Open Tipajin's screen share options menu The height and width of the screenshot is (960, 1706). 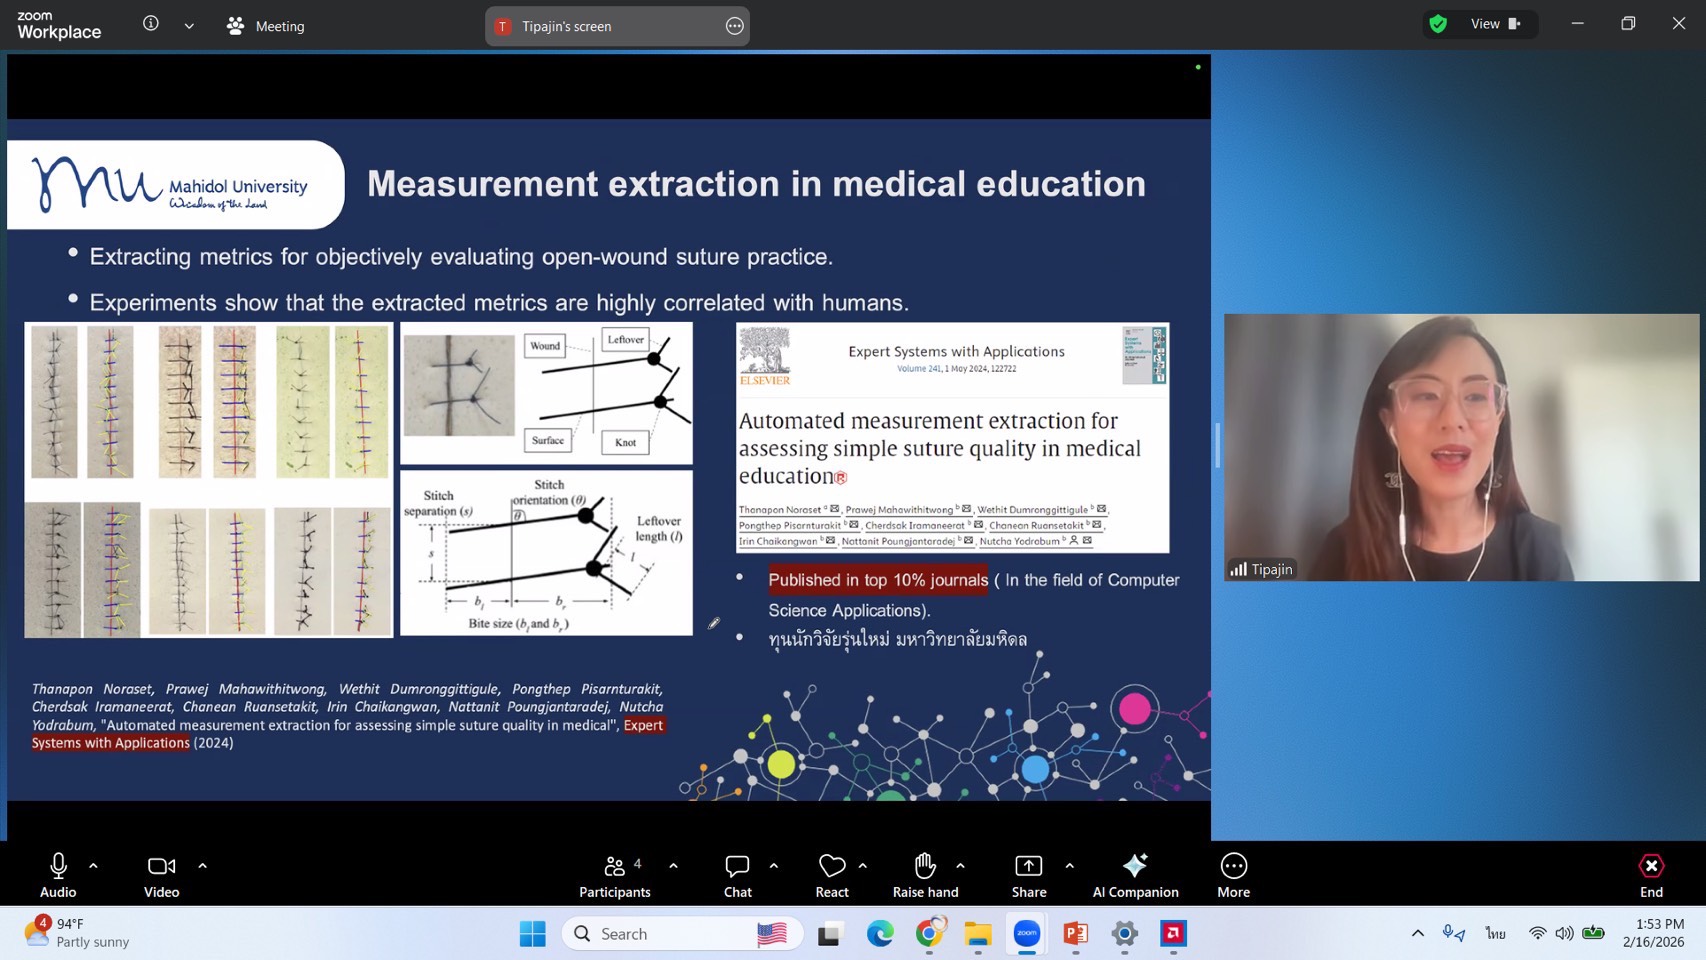coord(735,26)
